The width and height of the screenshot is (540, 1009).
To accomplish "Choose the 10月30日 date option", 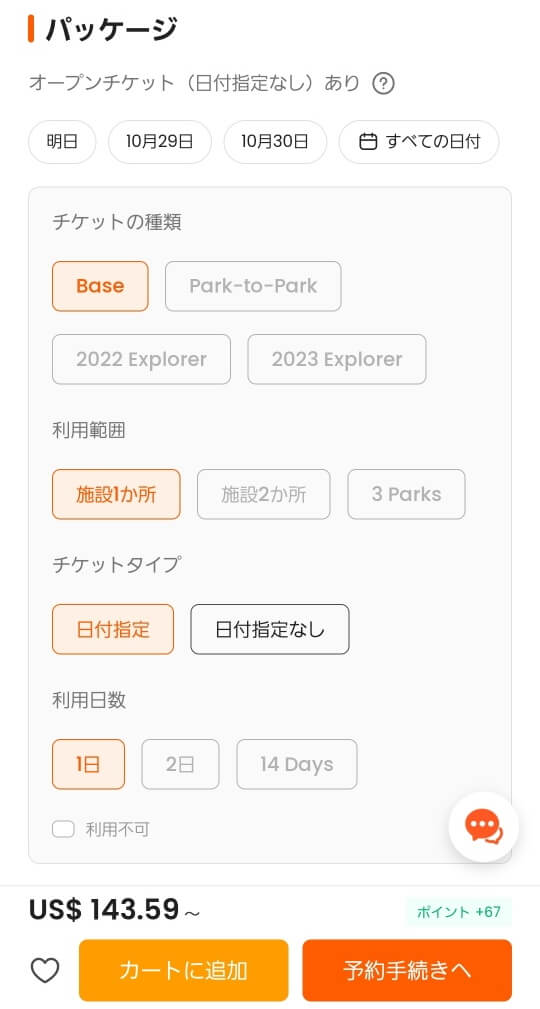I will click(275, 142).
